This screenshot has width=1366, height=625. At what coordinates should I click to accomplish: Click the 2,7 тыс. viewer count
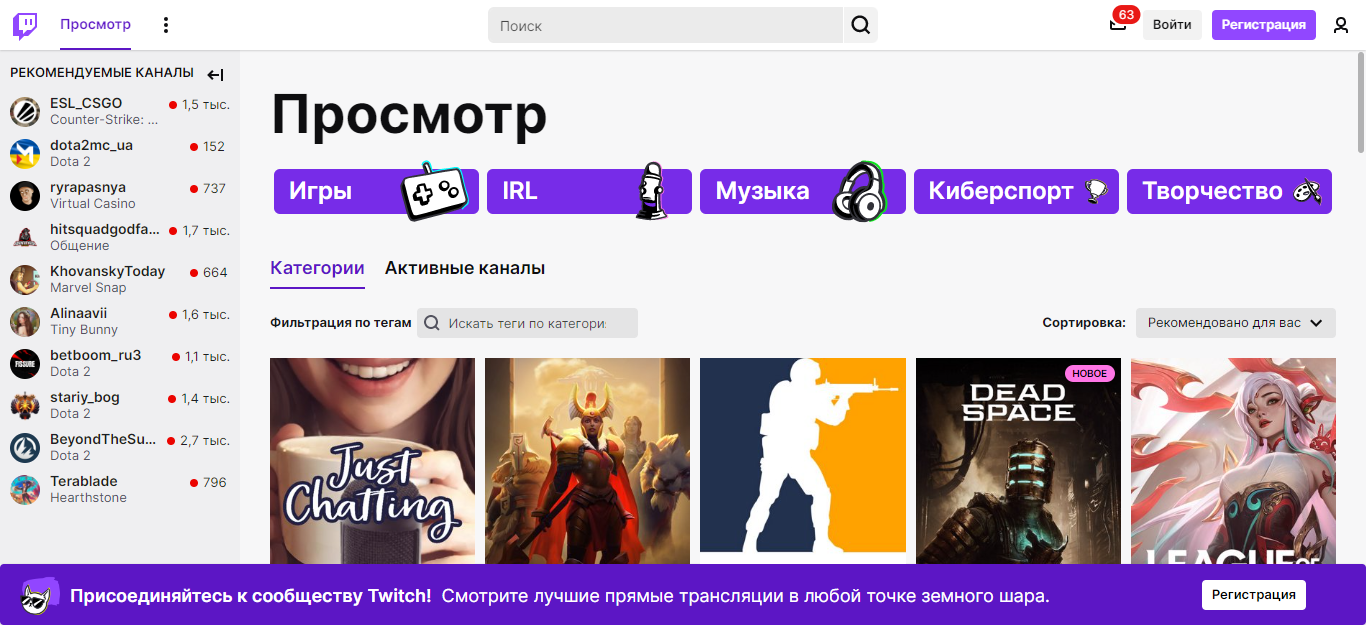[x=205, y=440]
